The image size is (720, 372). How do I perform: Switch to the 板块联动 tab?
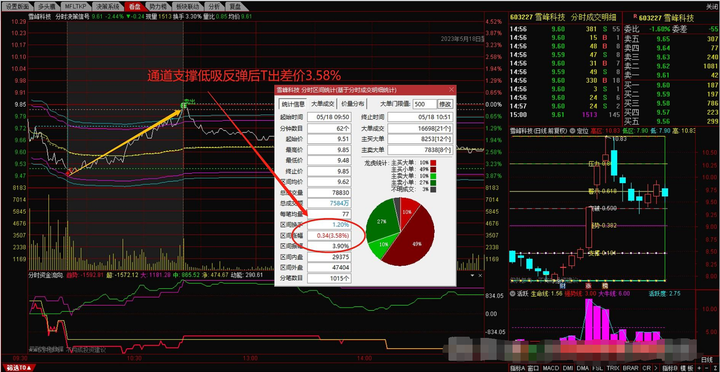point(187,7)
